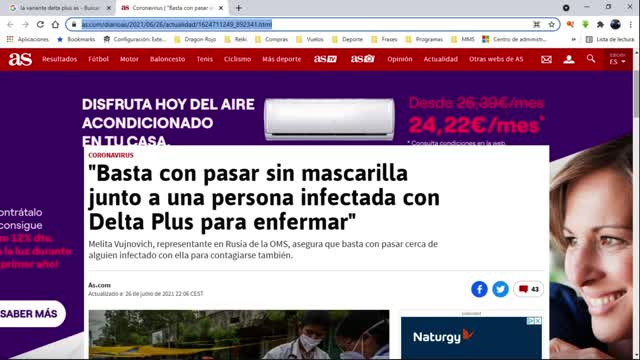Open the Vuelos bookmark folder

310,39
